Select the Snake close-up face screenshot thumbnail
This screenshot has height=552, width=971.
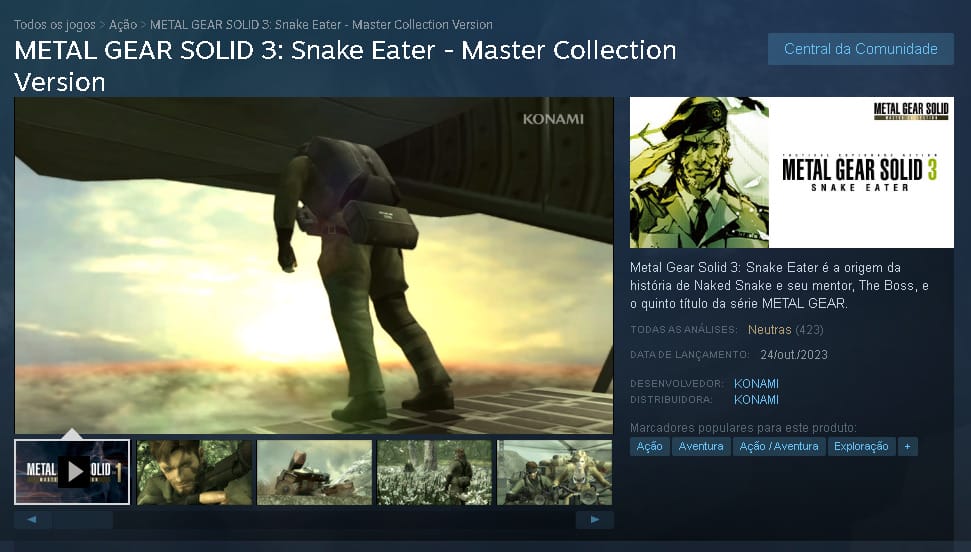194,472
